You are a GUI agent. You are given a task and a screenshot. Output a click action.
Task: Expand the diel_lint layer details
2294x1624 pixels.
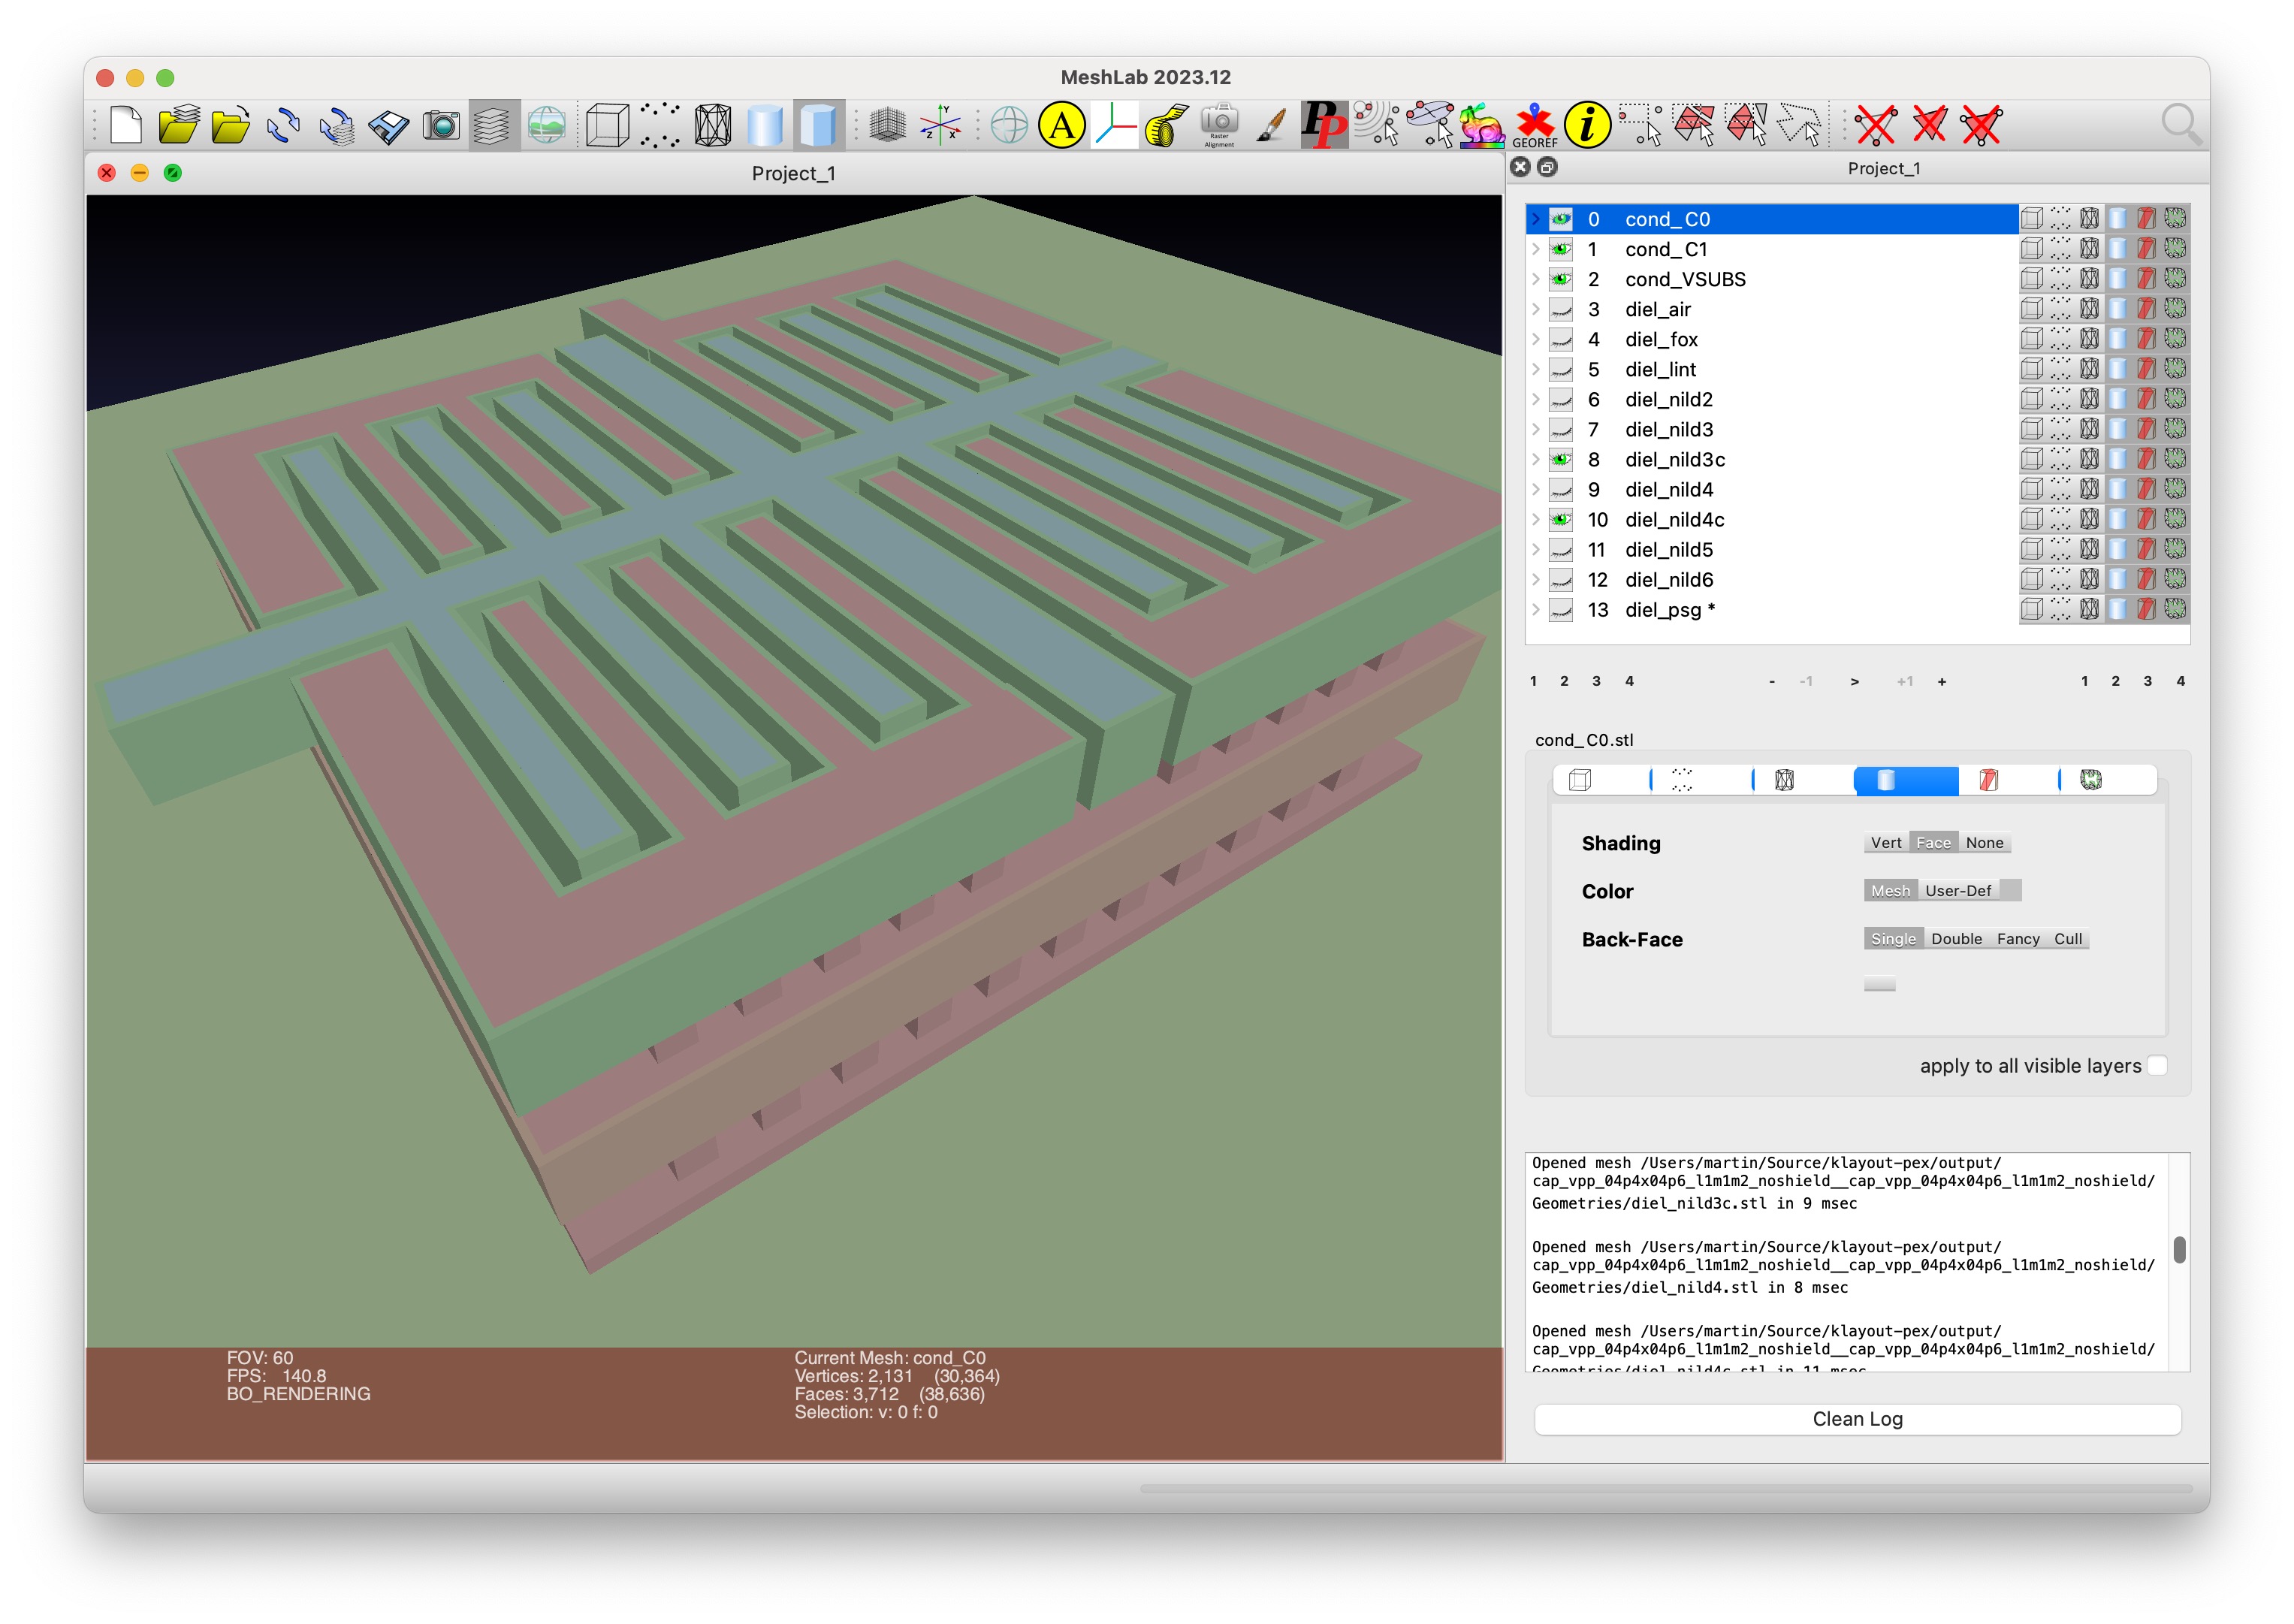click(x=1536, y=369)
